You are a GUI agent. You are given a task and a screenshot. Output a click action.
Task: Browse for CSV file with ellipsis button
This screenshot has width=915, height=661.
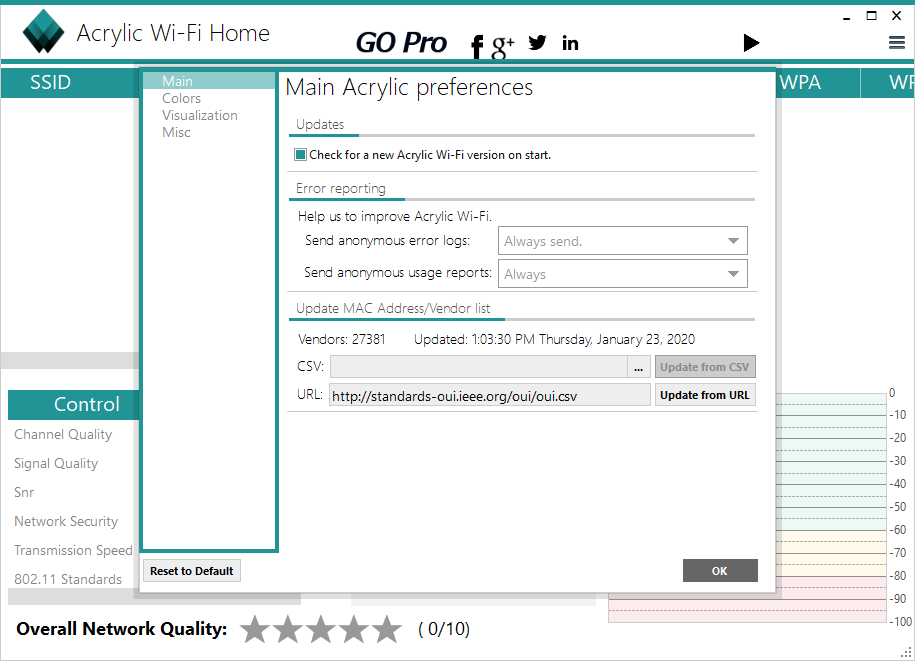[638, 367]
